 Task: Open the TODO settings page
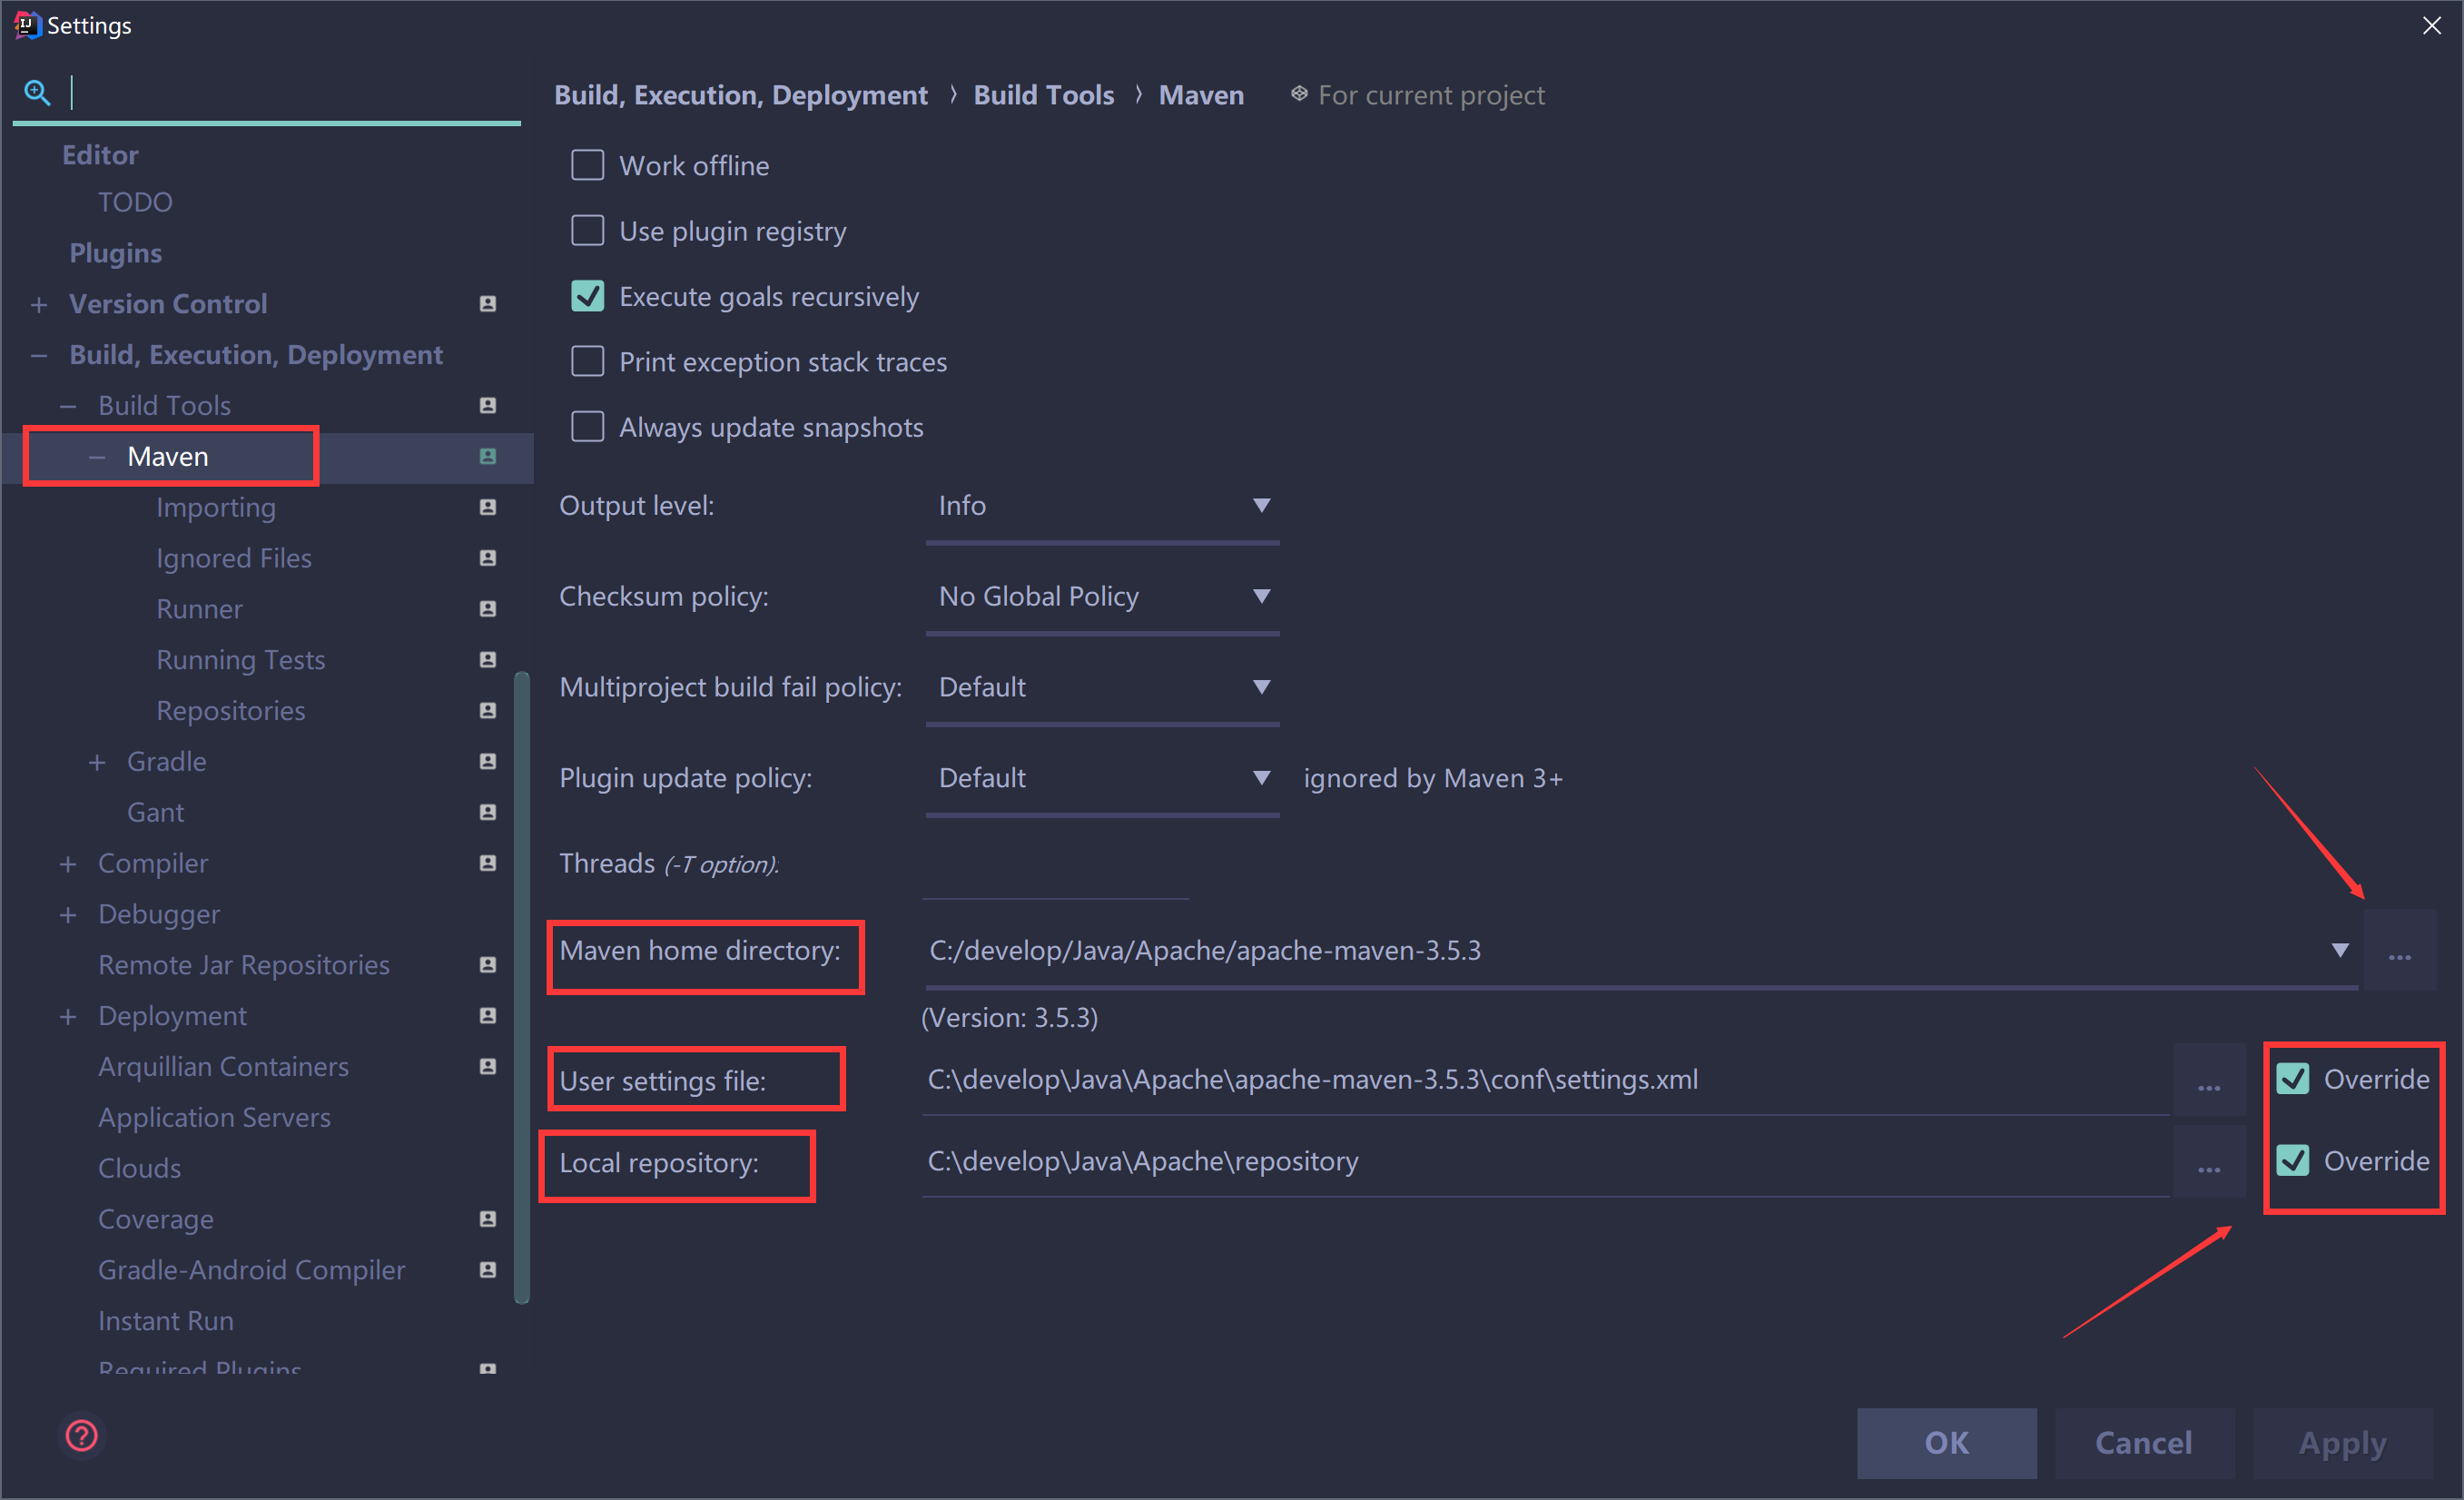point(135,202)
